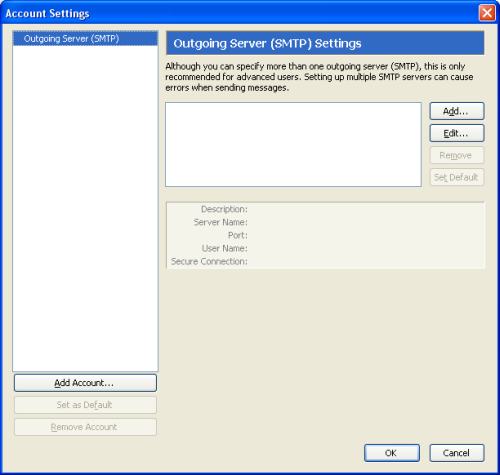Confirm settings with the OK button
Screen dimensions: 500x475
(392, 453)
